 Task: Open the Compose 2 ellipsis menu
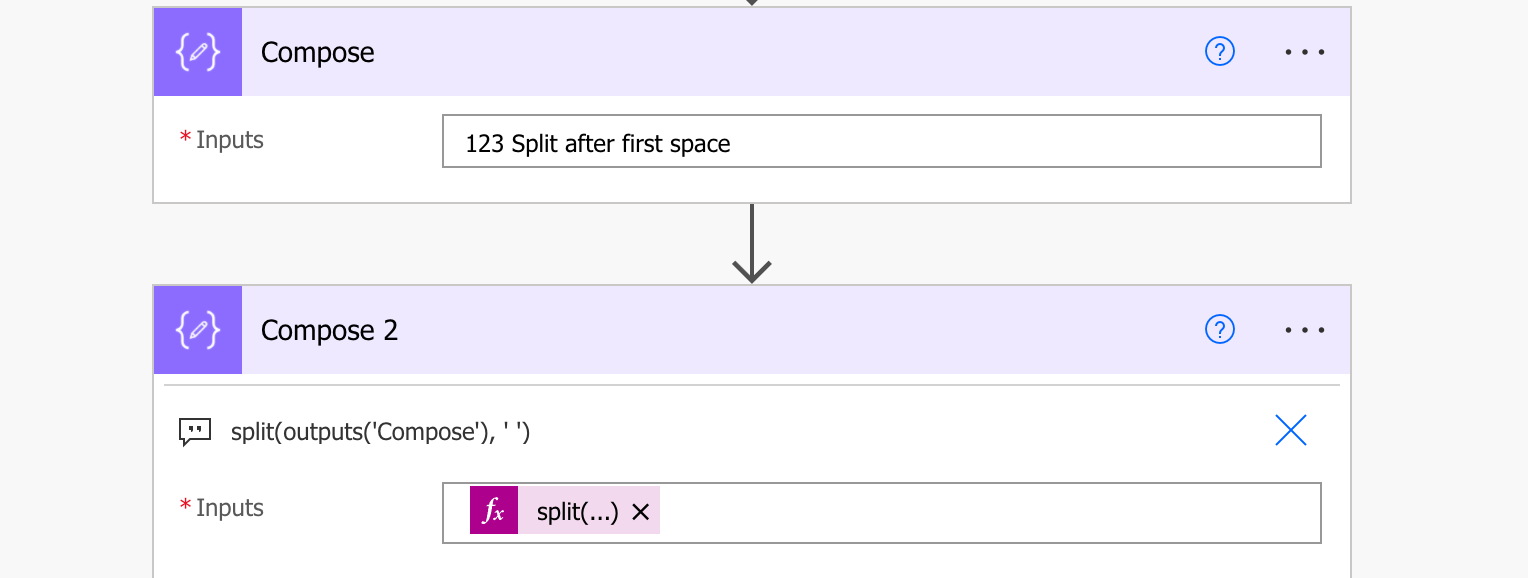1305,330
